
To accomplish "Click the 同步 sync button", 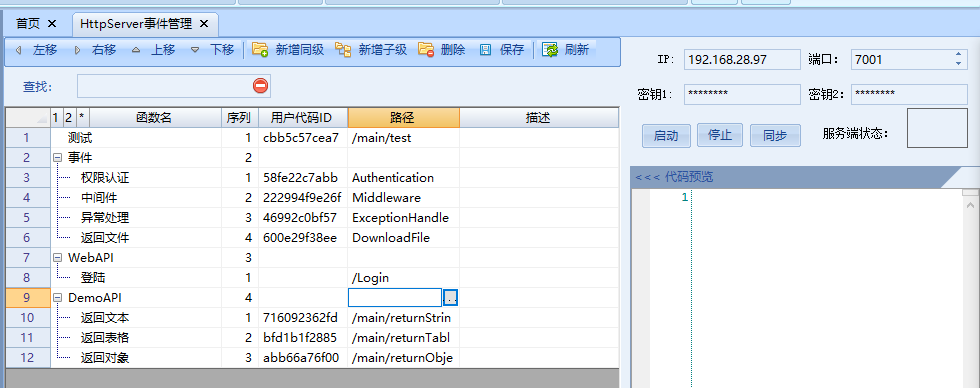I will 775,136.
